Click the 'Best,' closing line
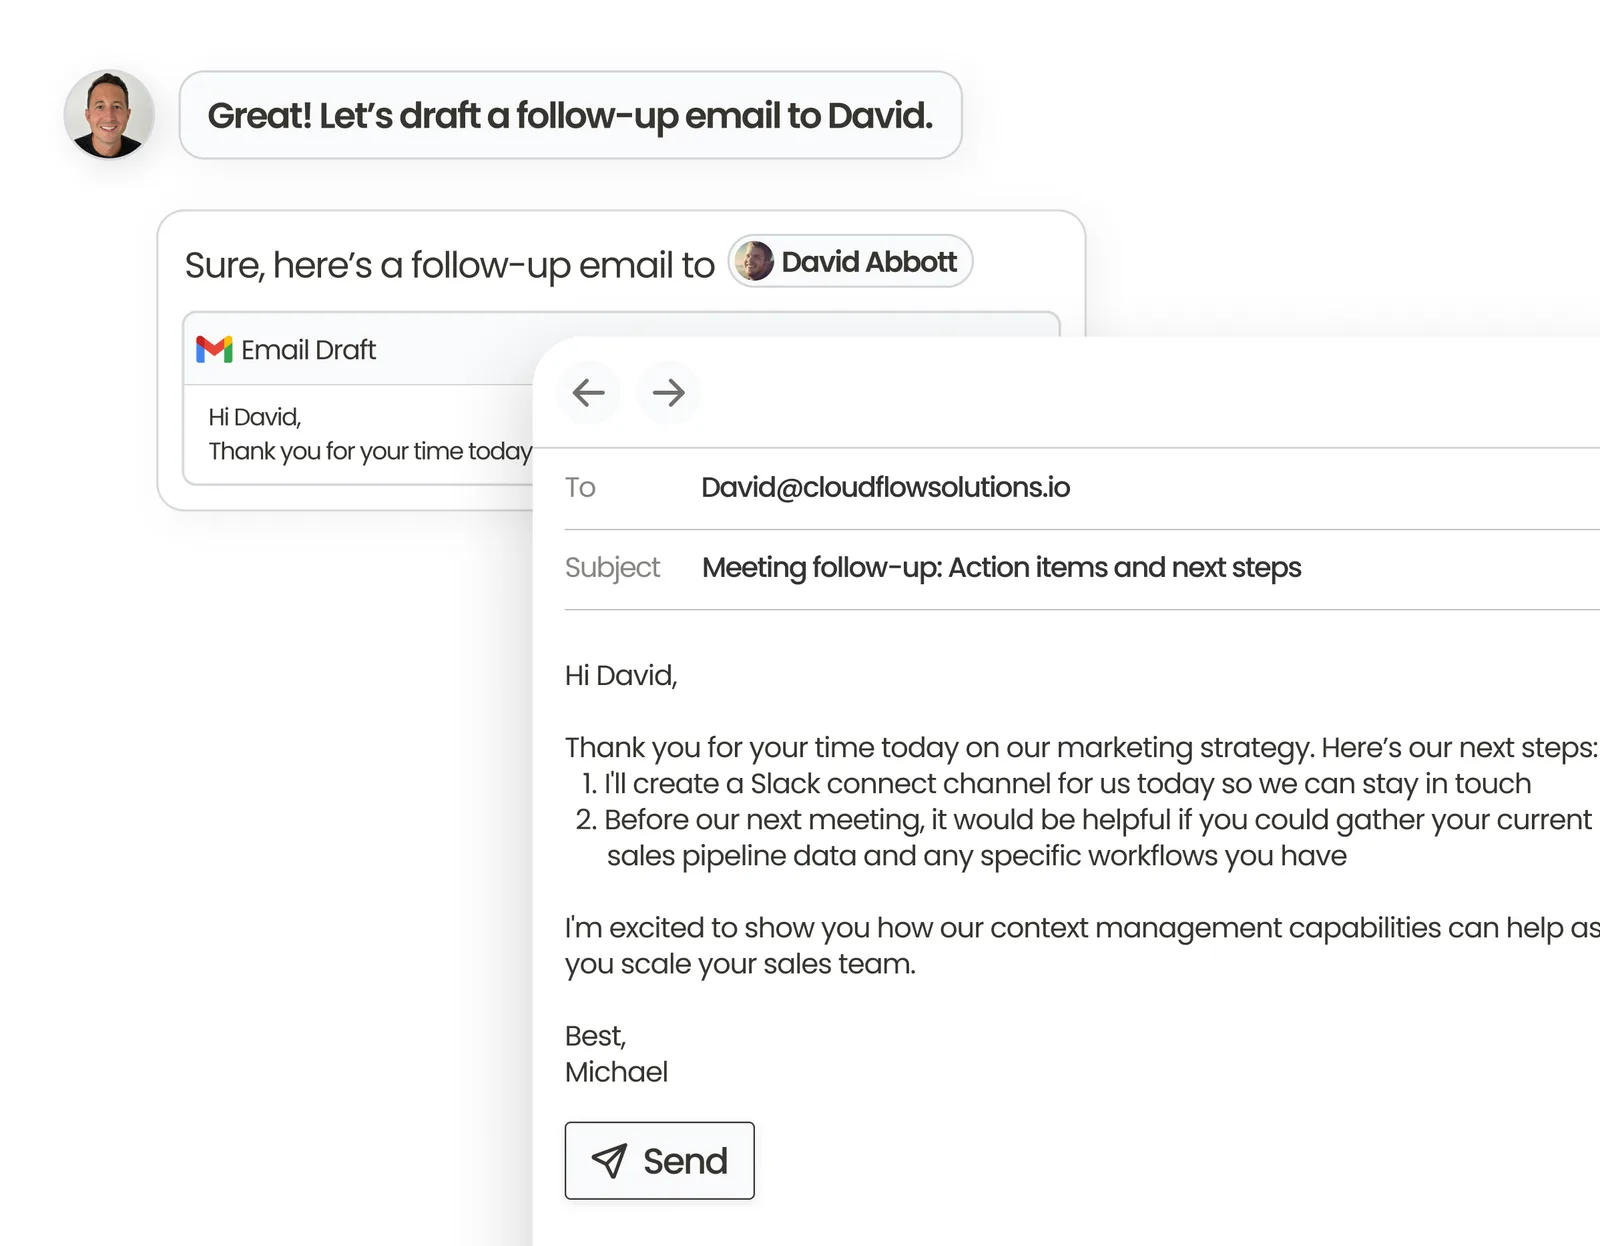 click(595, 1036)
